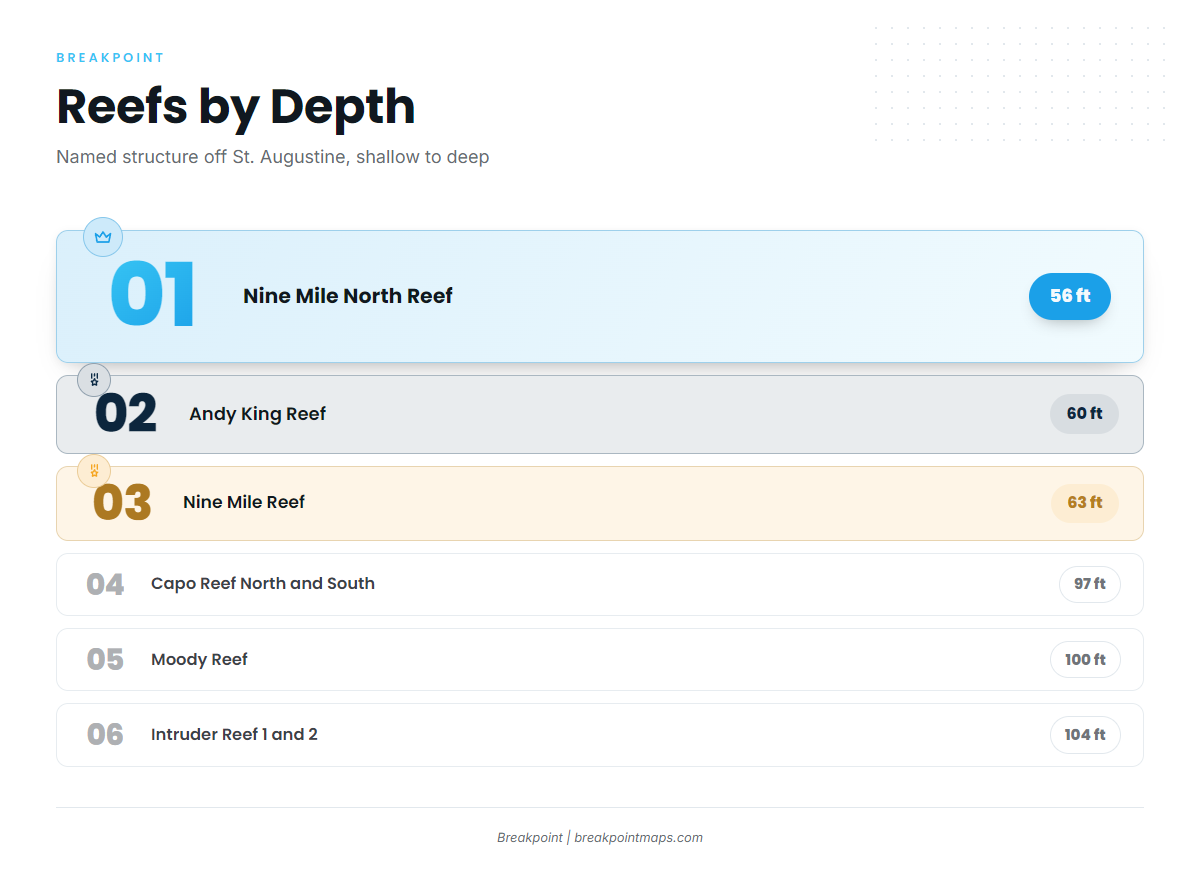This screenshot has height=871, width=1200.
Task: Click the medal badge on Andy King Reef card
Action: (94, 380)
